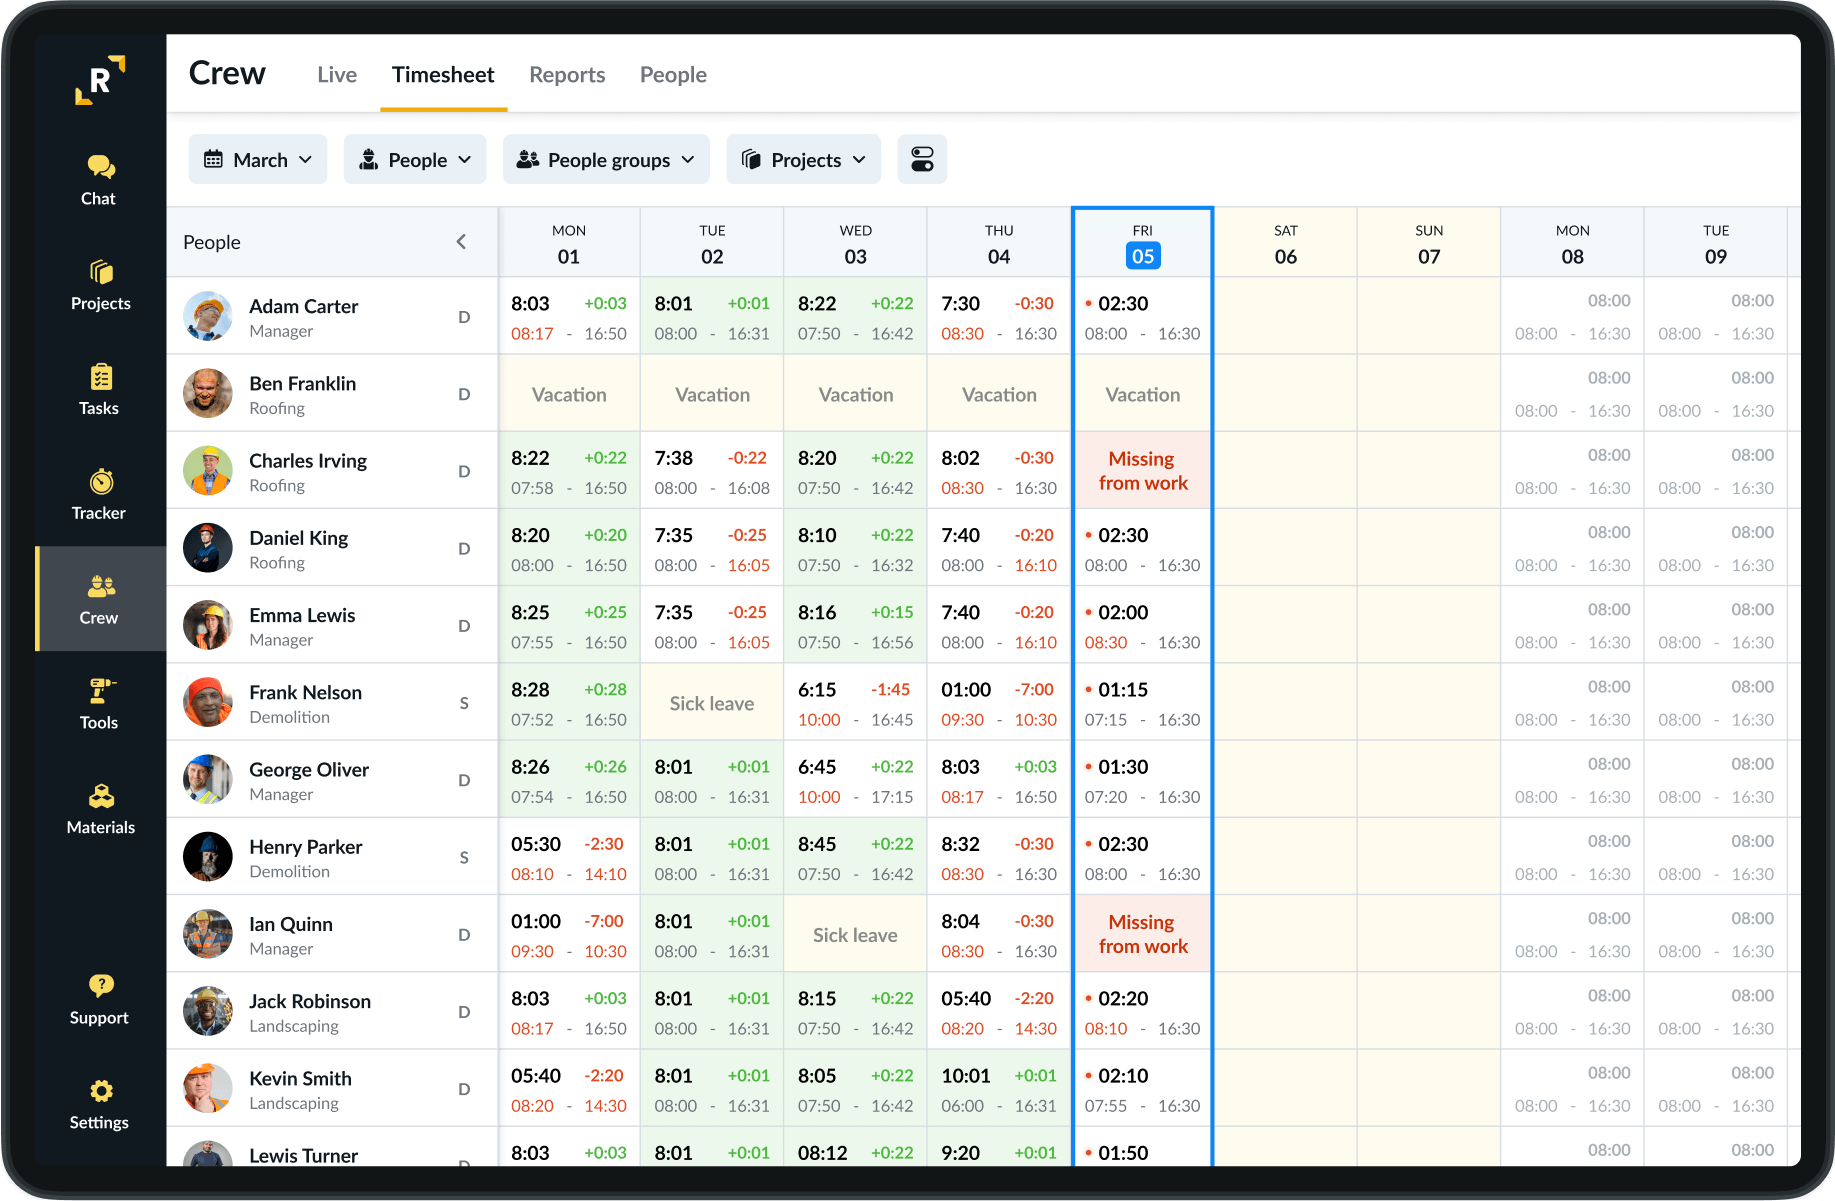Toggle the D status badge for Adam Carter
Screen dimensions: 1835x1201
coord(464,316)
